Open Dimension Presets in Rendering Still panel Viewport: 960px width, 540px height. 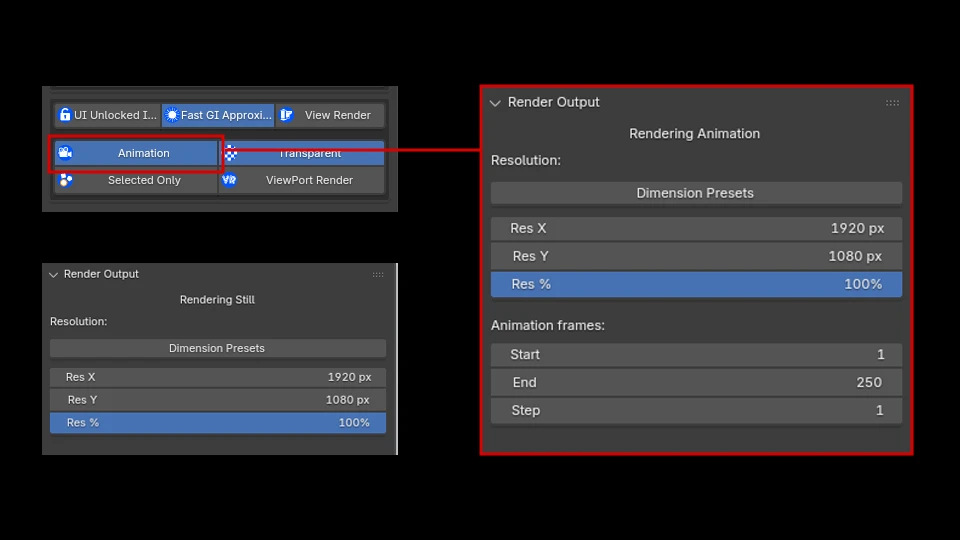[218, 348]
